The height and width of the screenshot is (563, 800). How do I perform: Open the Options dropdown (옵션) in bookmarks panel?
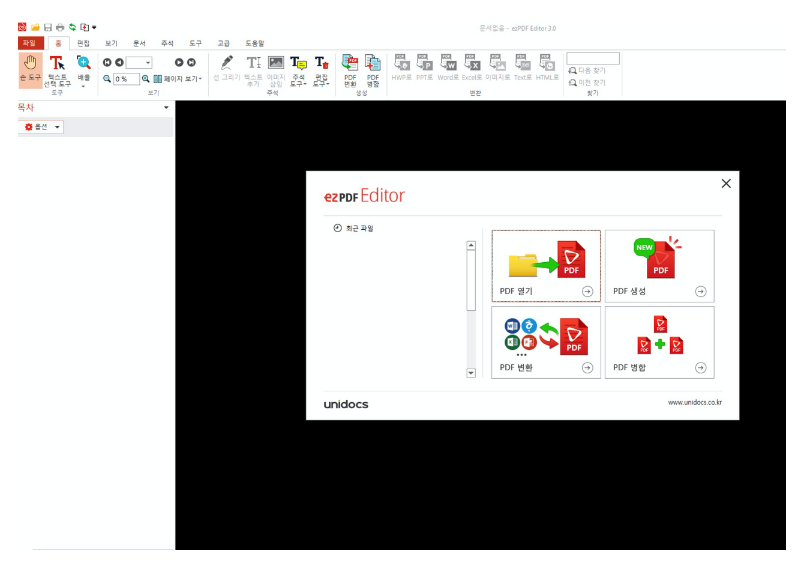(x=43, y=127)
